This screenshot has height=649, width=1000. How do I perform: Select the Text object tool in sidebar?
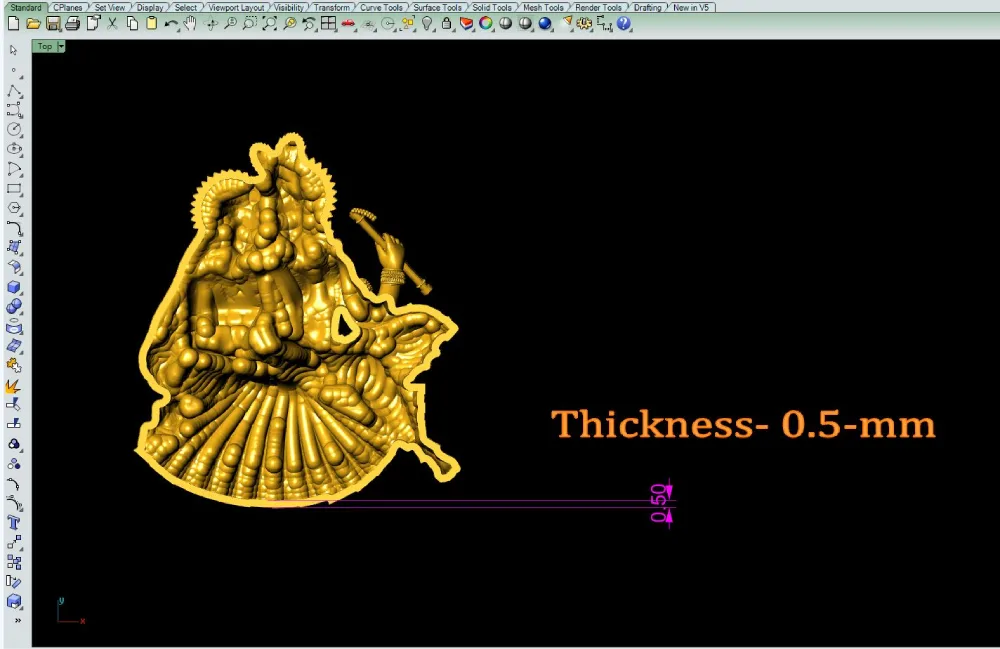pyautogui.click(x=14, y=523)
